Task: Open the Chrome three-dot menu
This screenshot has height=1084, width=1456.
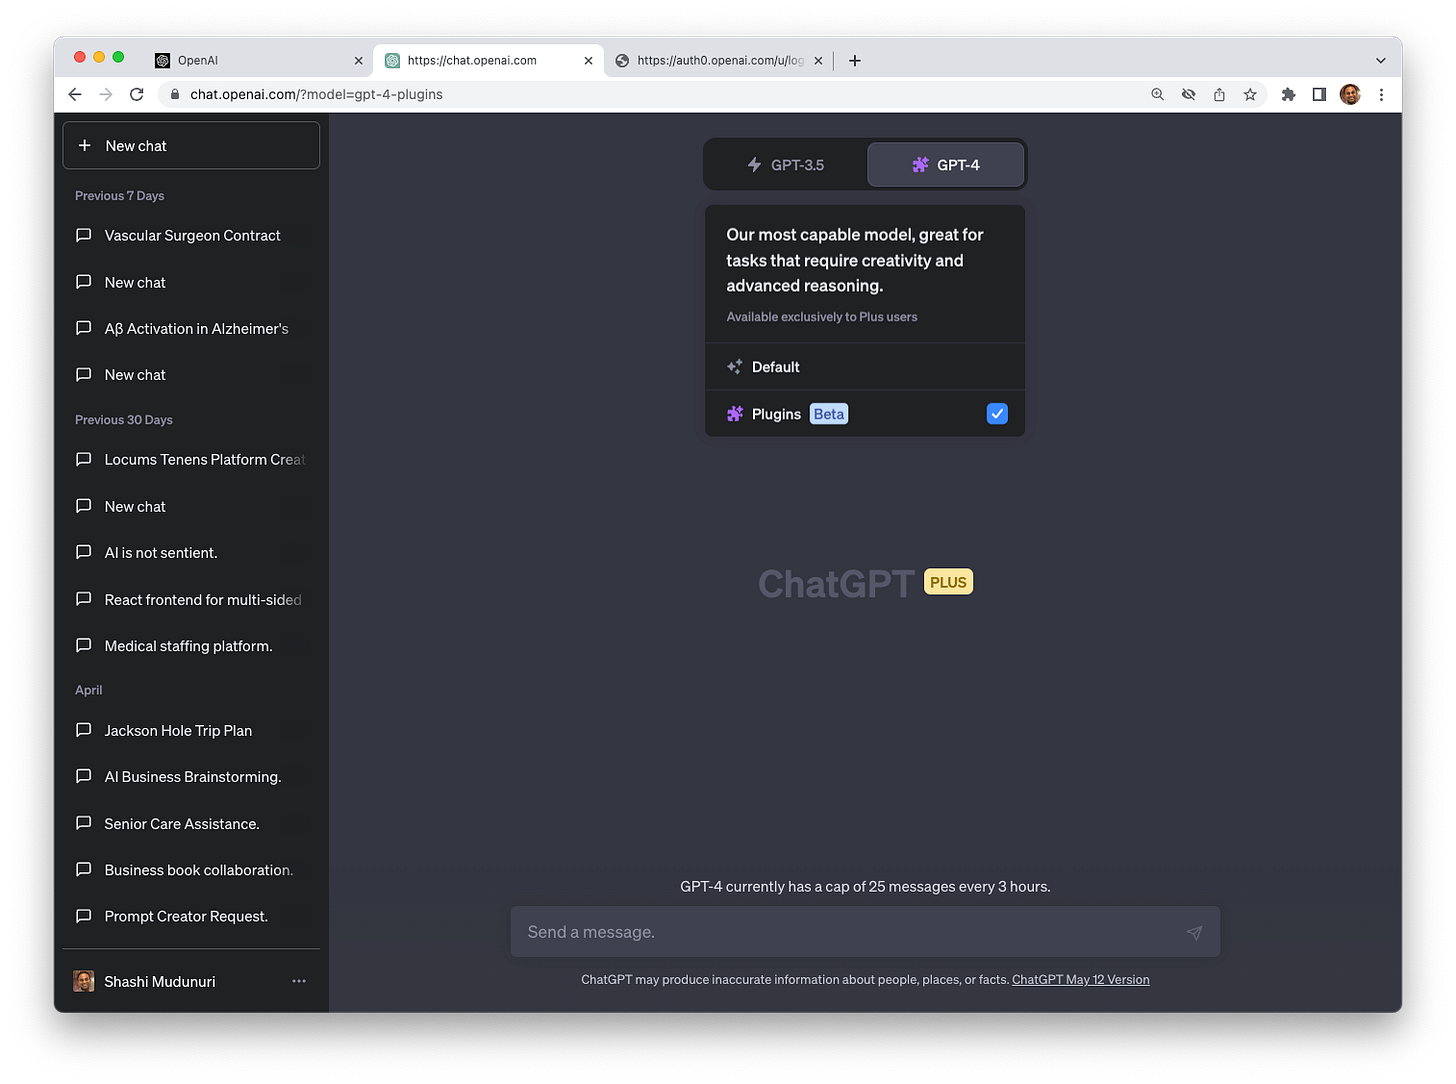Action: tap(1382, 94)
